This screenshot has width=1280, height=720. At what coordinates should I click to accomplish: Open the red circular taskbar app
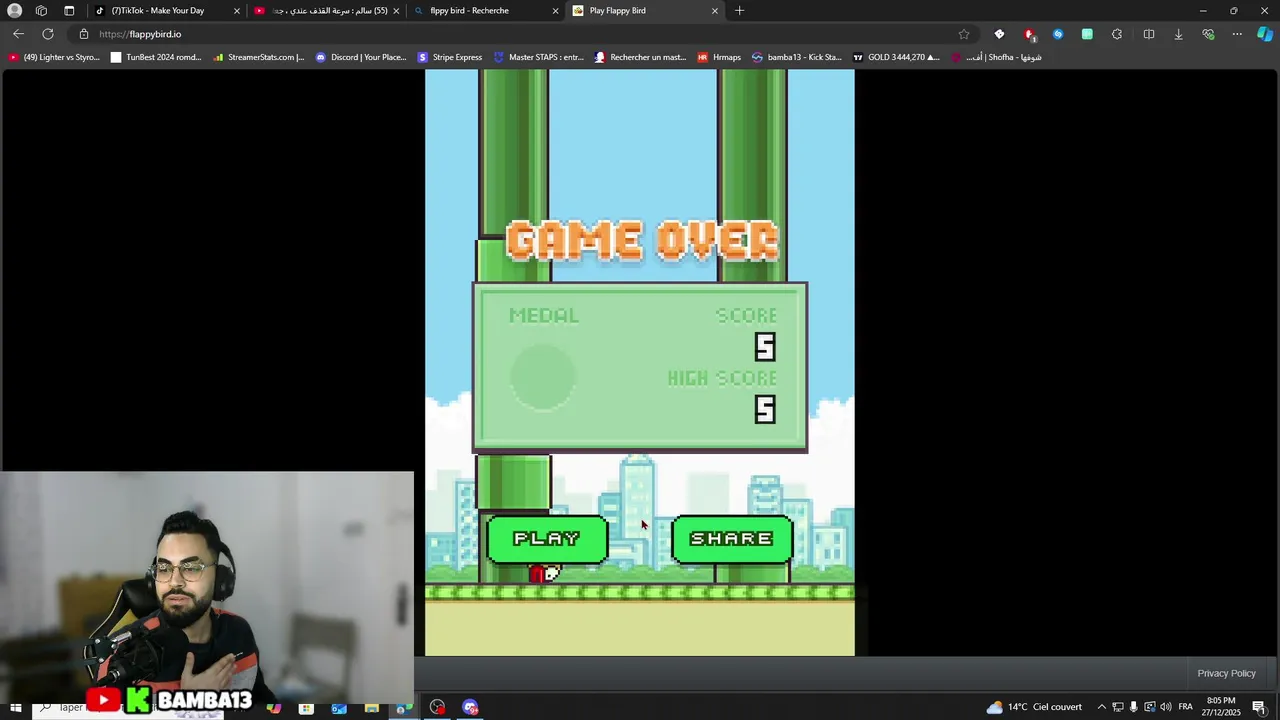[437, 708]
